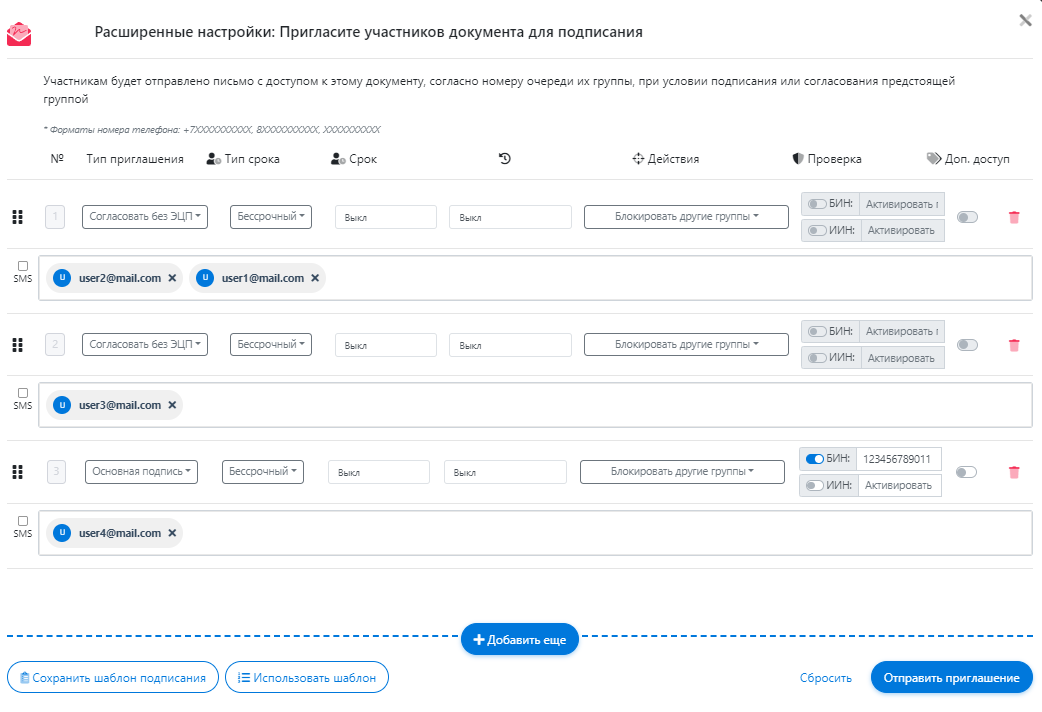This screenshot has height=712, width=1042.
Task: Open 'Блокировать другие группы' dropdown in group 2
Action: click(x=686, y=345)
